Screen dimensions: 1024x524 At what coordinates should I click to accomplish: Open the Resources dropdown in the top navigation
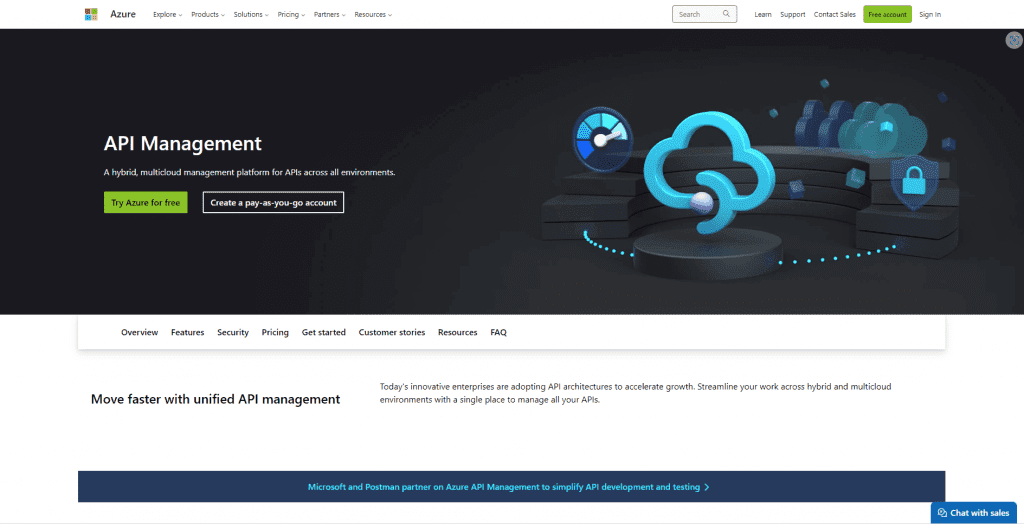tap(373, 14)
